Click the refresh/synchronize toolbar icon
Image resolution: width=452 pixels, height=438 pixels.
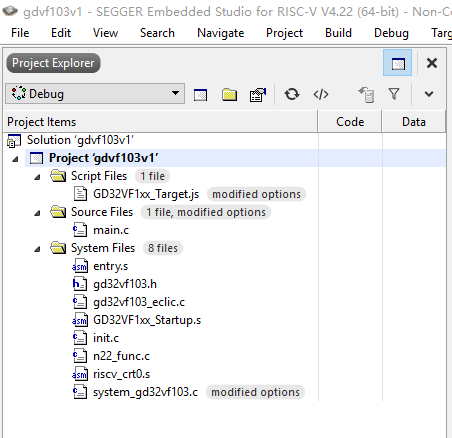292,94
